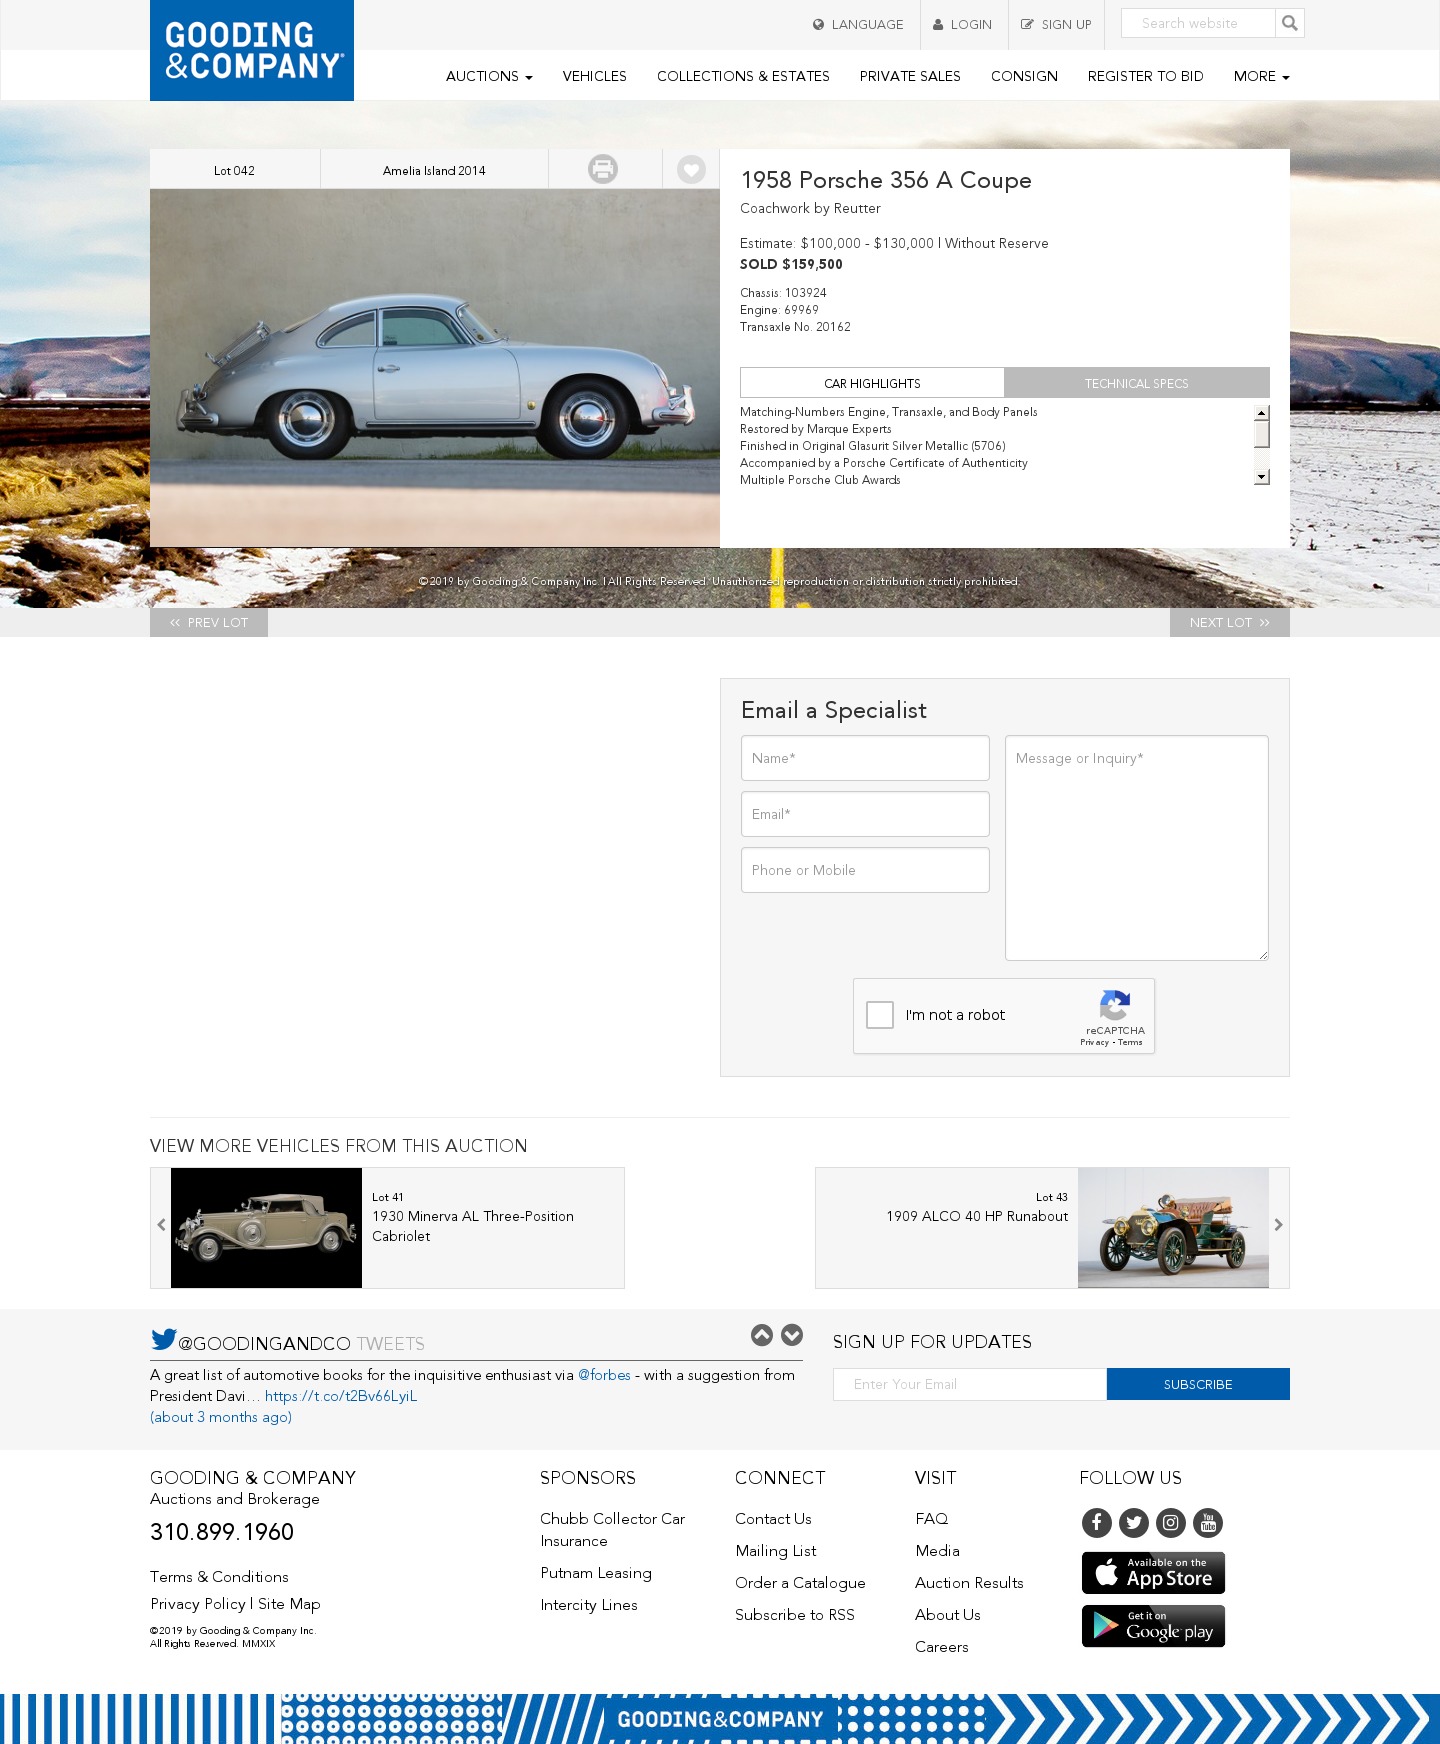This screenshot has height=1744, width=1440.
Task: Open Order a Catalogue link
Action: pos(800,1583)
